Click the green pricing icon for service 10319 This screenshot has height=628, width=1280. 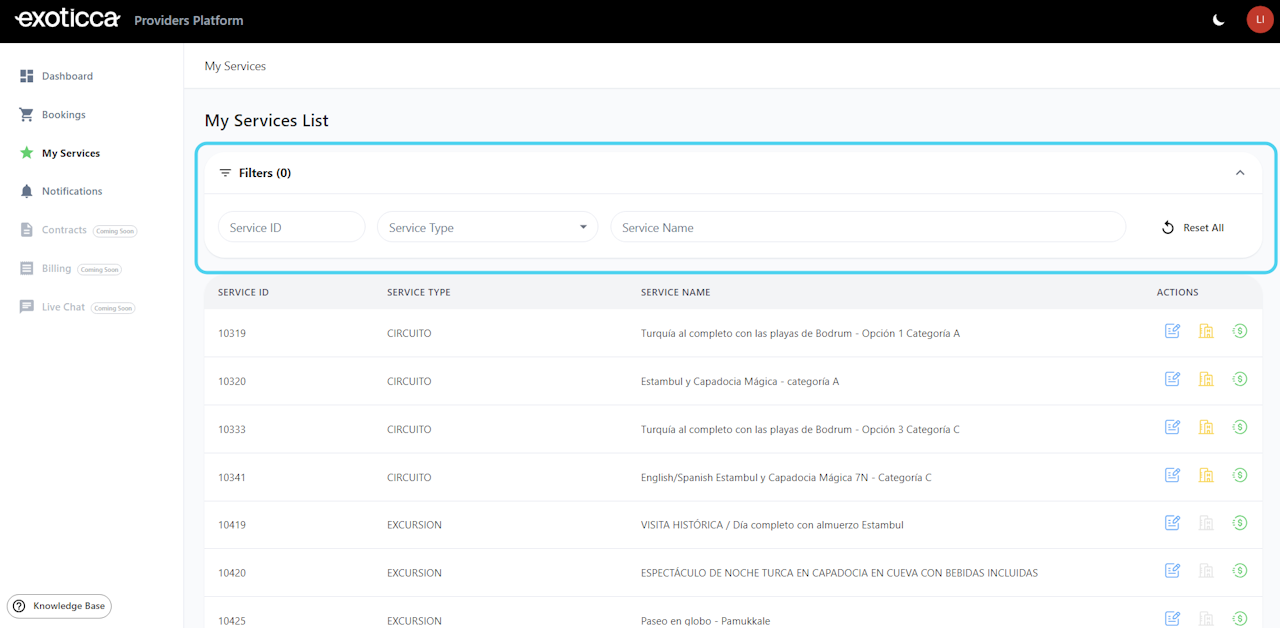(1240, 331)
